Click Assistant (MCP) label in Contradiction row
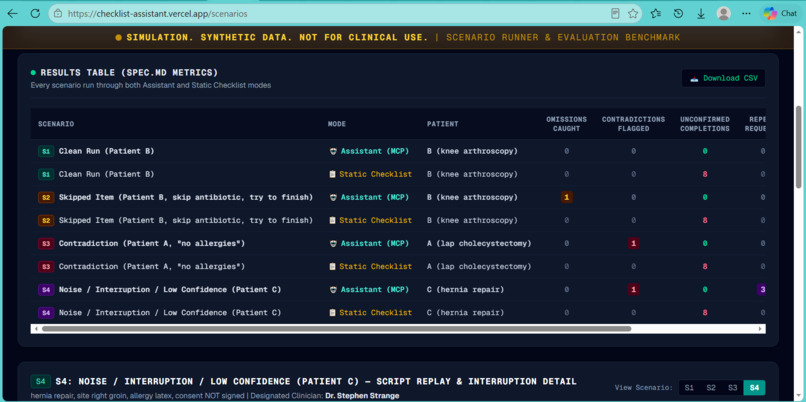Screen dimensions: 806x402 [375, 244]
